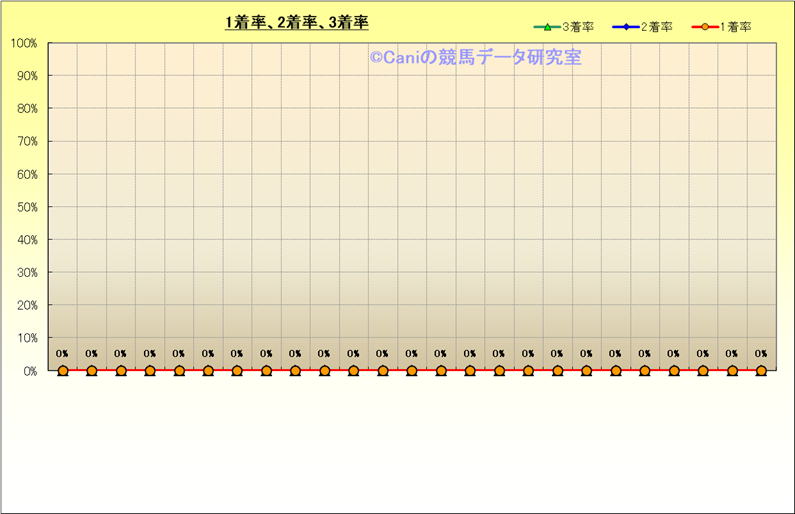Select the leftmost 0% data label above markers
795x514 pixels.
click(62, 353)
